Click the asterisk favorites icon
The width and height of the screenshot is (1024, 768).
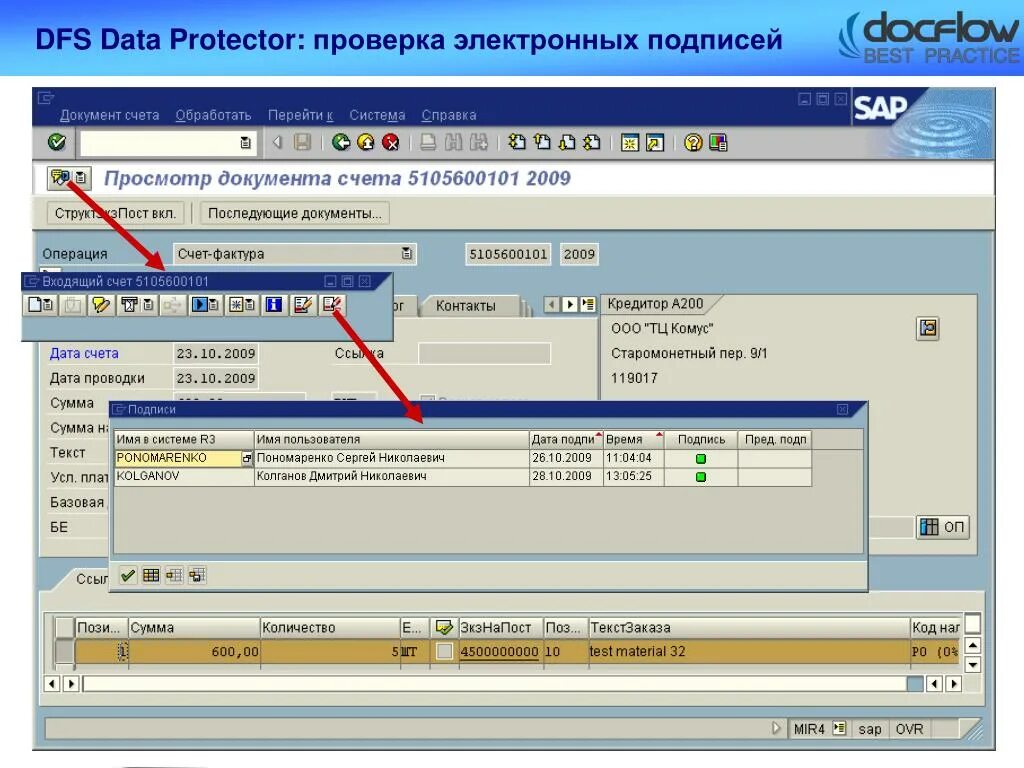[x=236, y=305]
